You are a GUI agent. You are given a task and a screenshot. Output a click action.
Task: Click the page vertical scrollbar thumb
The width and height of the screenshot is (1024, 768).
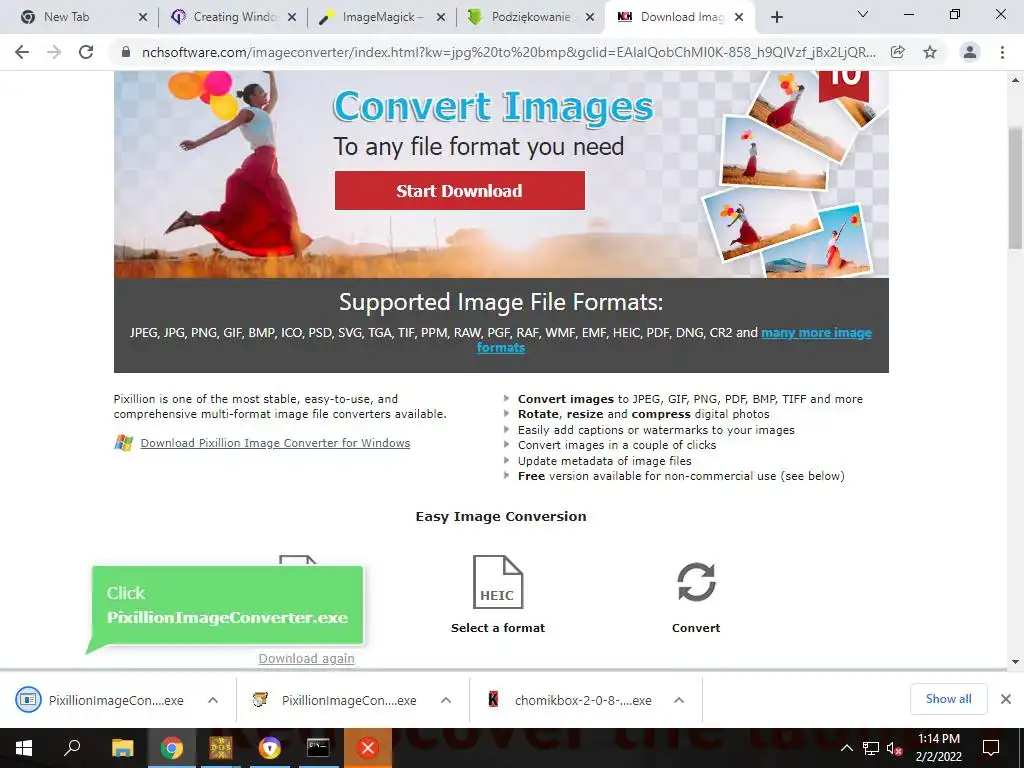[x=1015, y=188]
